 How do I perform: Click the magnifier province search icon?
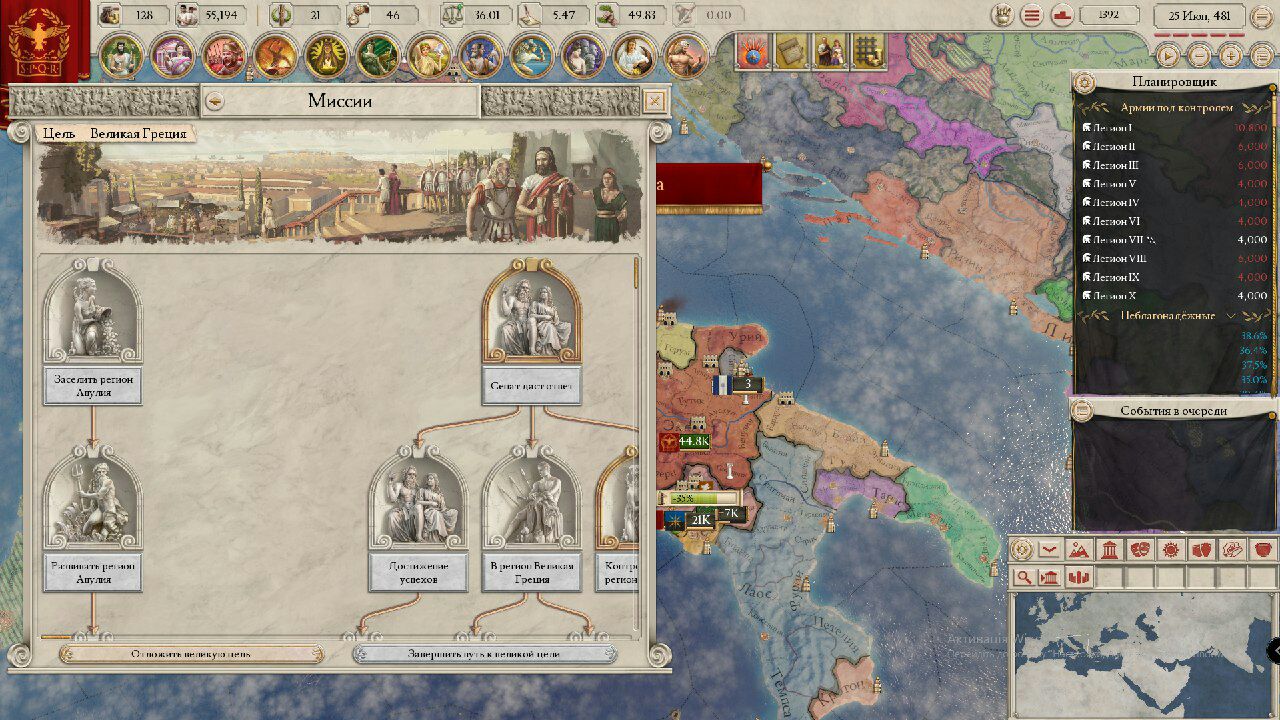click(x=1024, y=577)
